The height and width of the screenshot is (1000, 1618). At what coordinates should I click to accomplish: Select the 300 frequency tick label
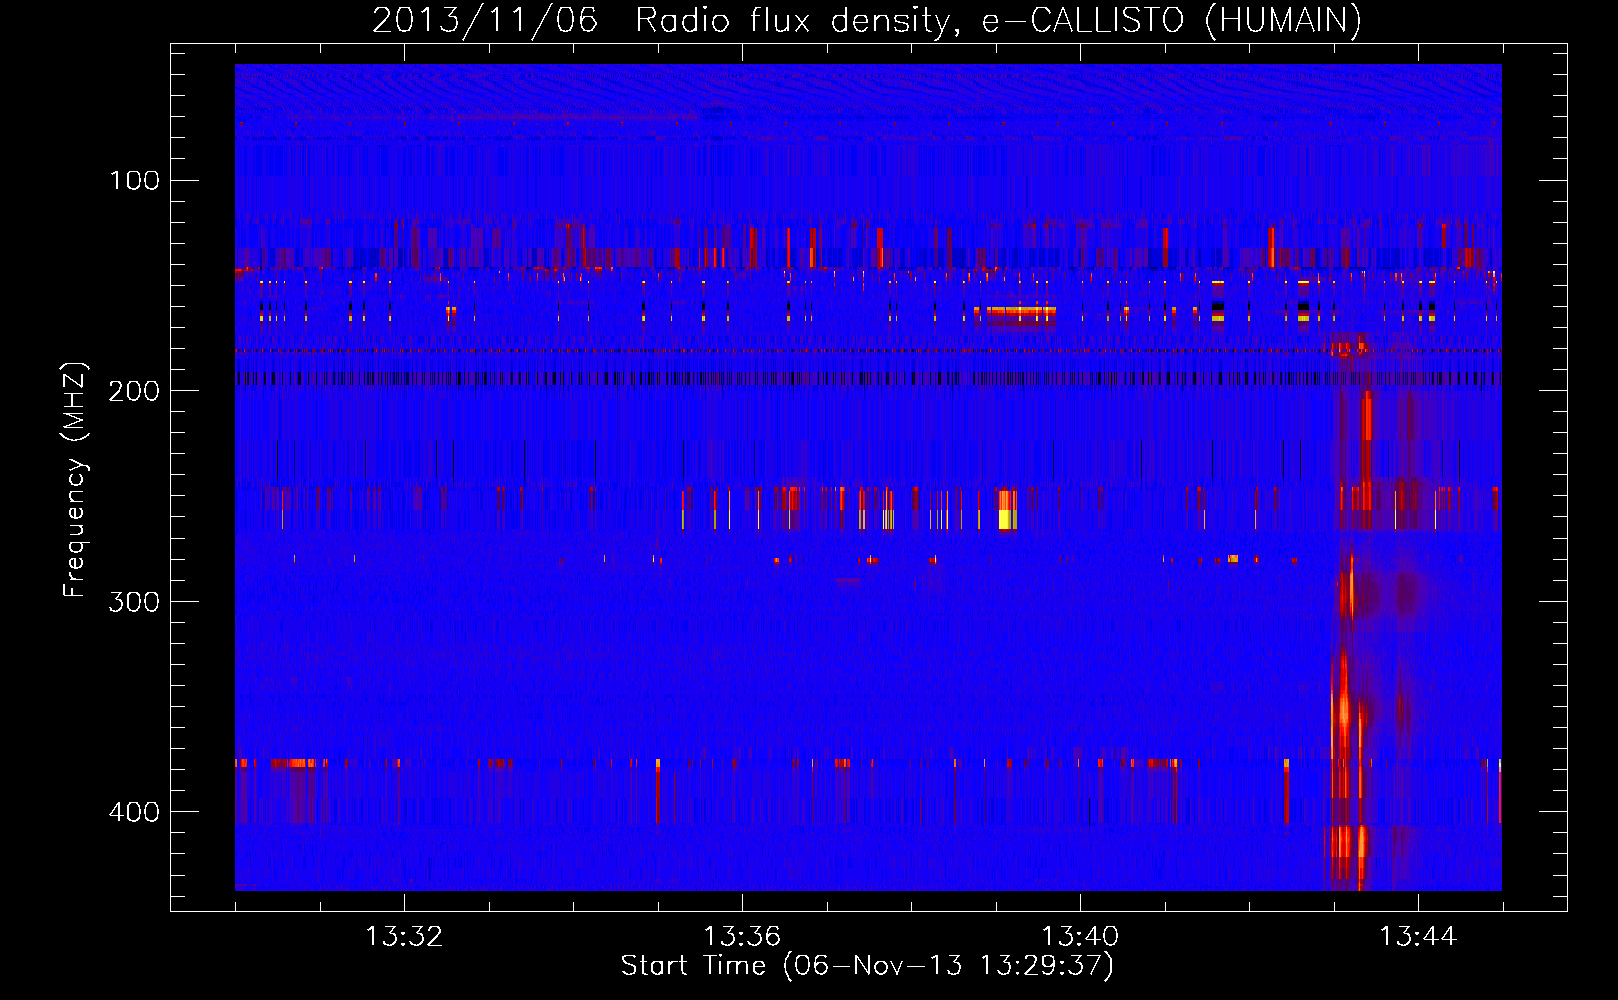point(134,601)
